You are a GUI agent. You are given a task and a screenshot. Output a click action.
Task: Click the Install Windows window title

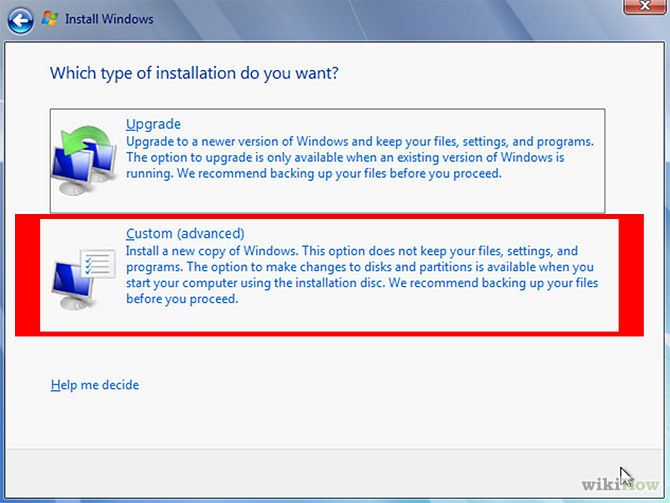[x=109, y=19]
